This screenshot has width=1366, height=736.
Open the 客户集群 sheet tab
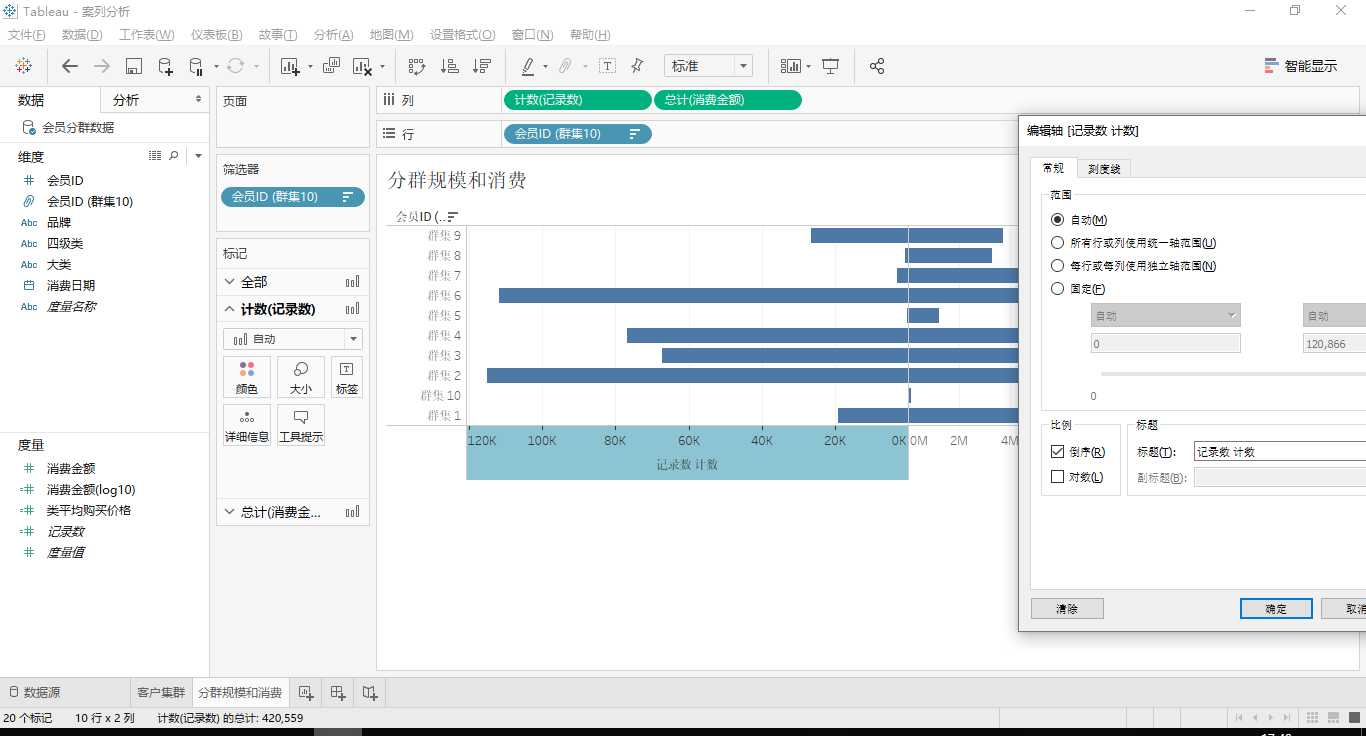(x=161, y=692)
